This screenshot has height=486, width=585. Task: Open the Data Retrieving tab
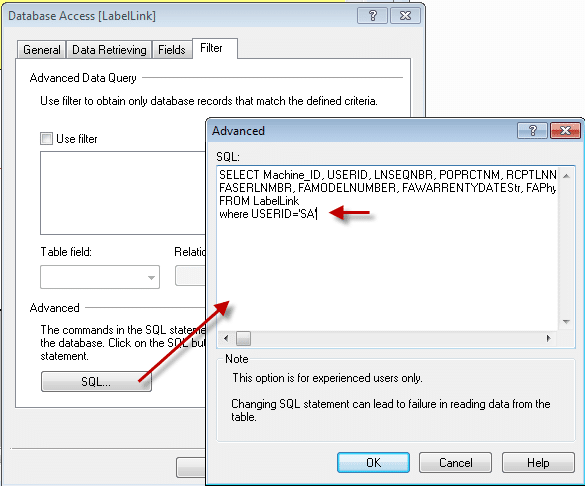click(109, 50)
